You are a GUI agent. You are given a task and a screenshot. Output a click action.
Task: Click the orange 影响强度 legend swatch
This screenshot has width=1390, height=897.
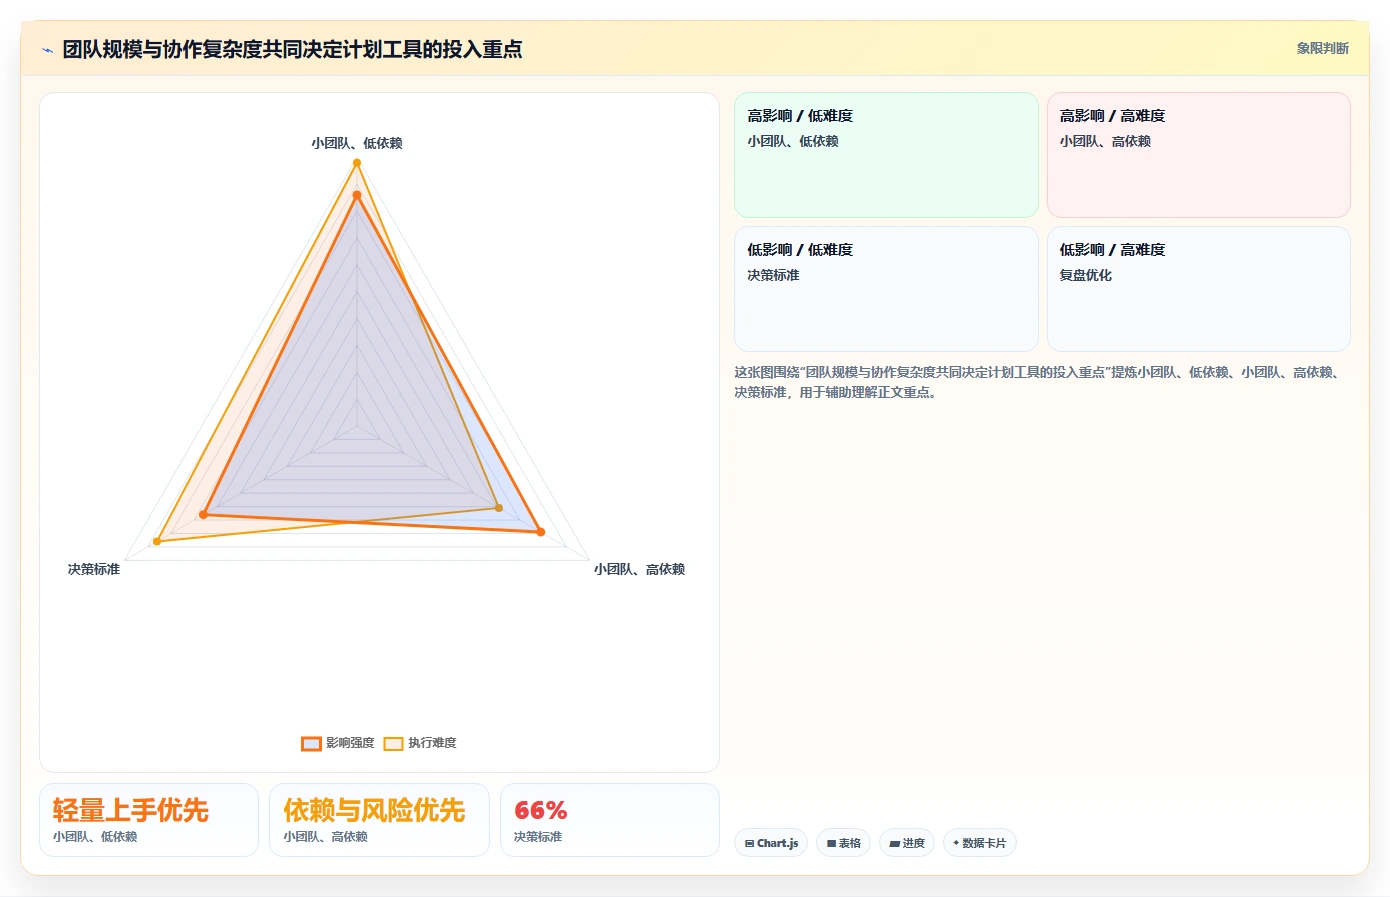[x=311, y=743]
